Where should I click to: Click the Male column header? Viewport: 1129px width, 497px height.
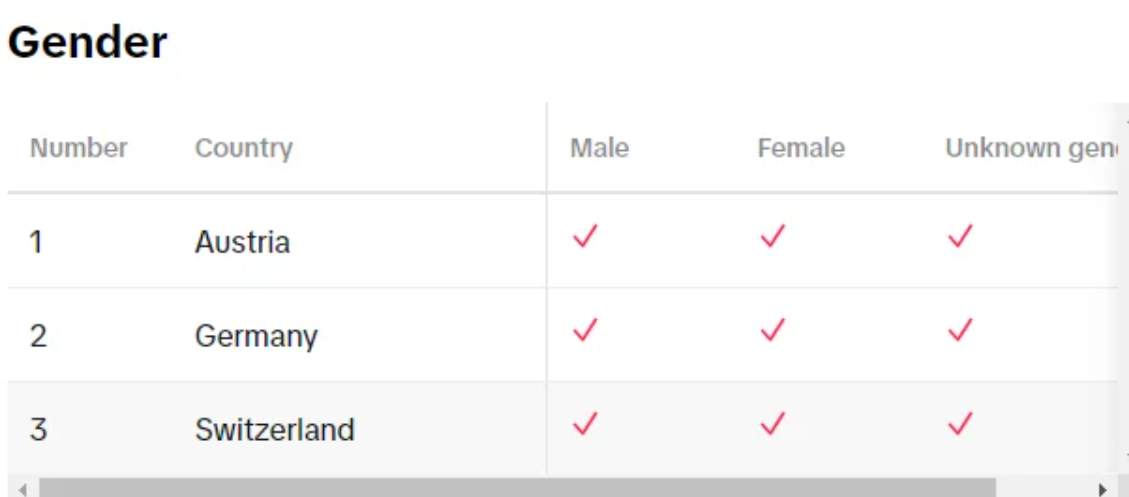(x=600, y=148)
